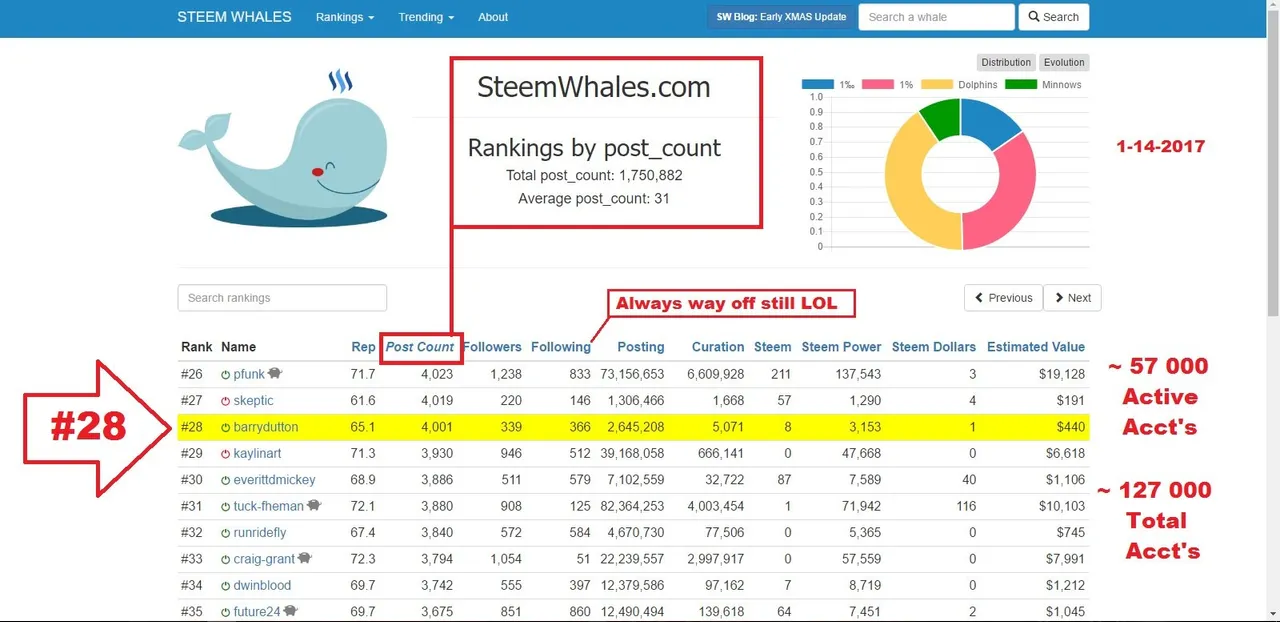
Task: Go to Previous rankings page
Action: point(1003,298)
